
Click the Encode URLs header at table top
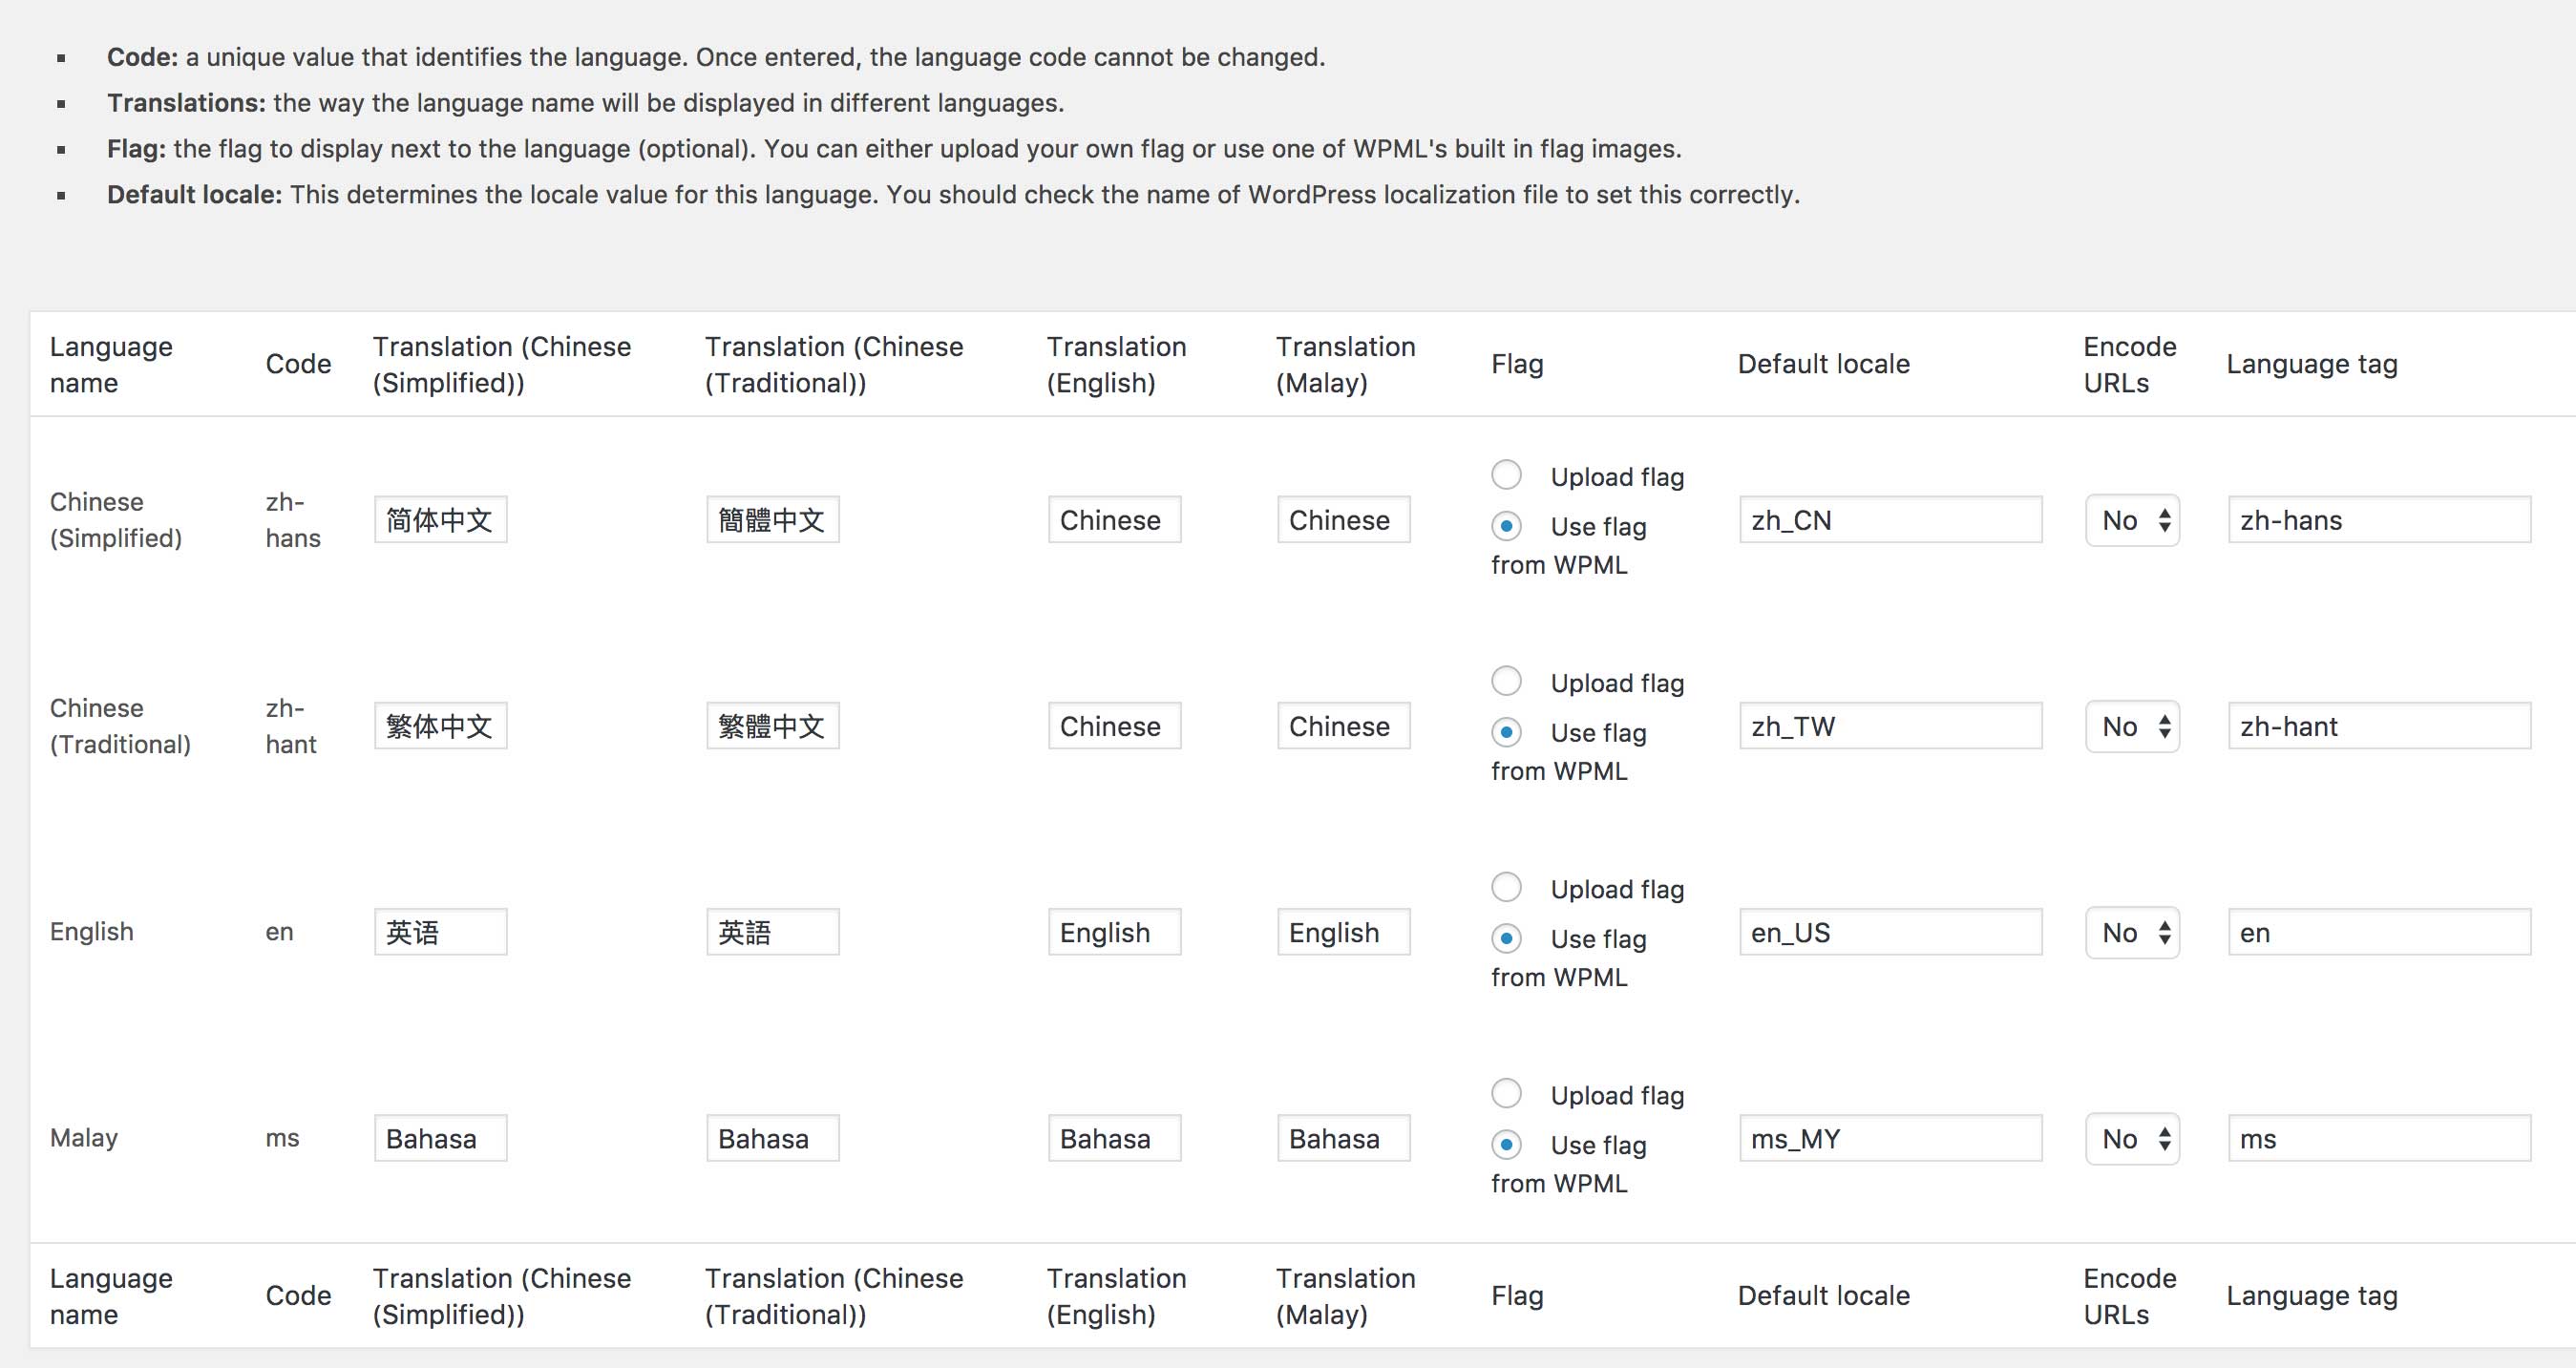[x=2130, y=364]
